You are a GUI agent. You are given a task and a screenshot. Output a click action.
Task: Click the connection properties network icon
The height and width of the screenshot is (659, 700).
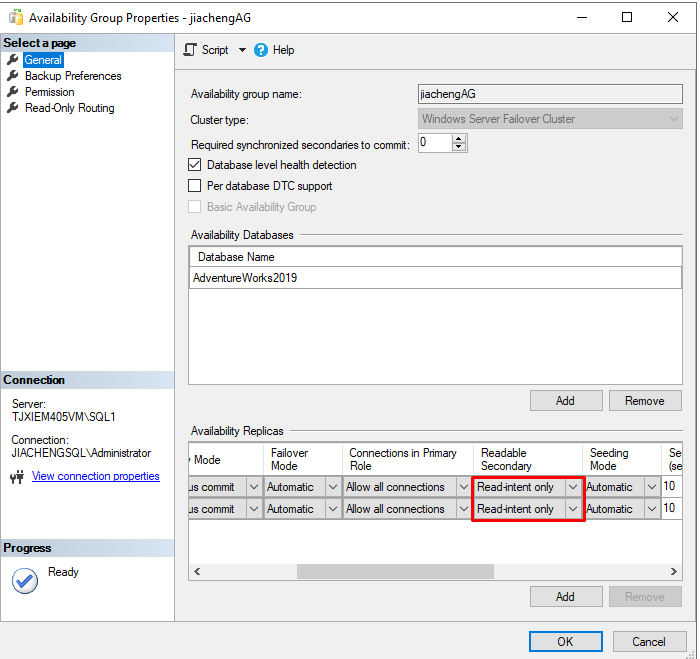[16, 477]
